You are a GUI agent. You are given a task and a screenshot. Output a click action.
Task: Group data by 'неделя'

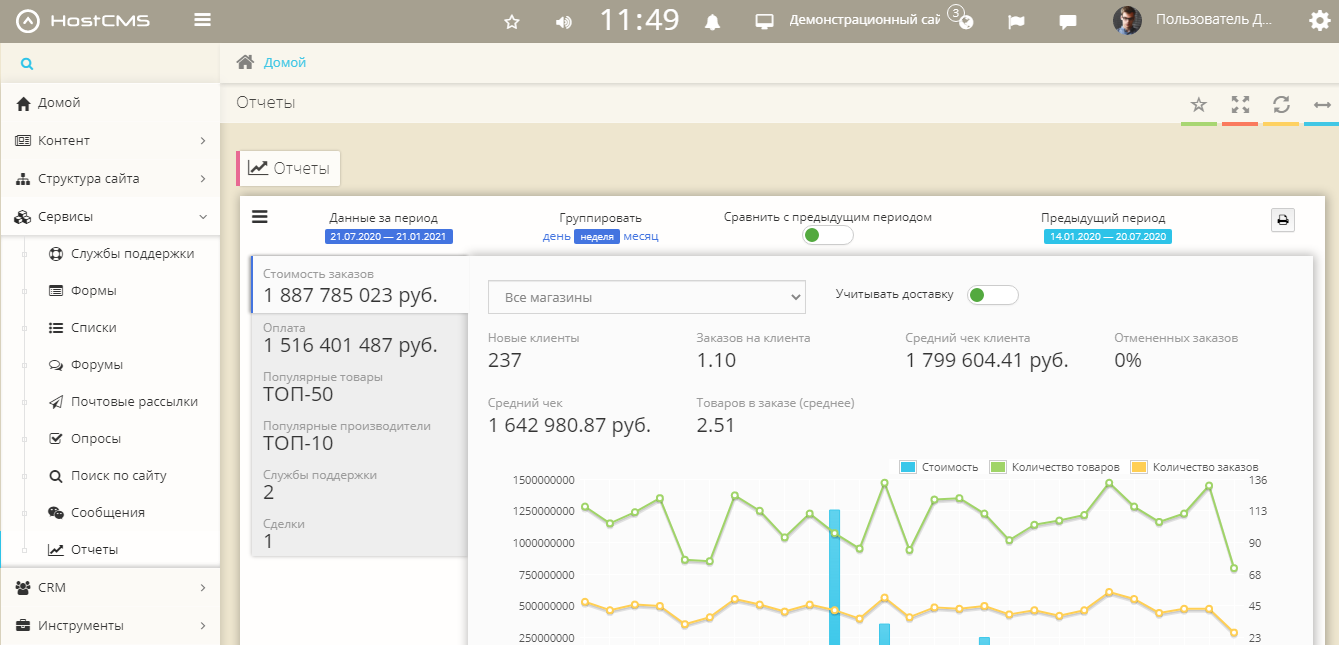597,237
